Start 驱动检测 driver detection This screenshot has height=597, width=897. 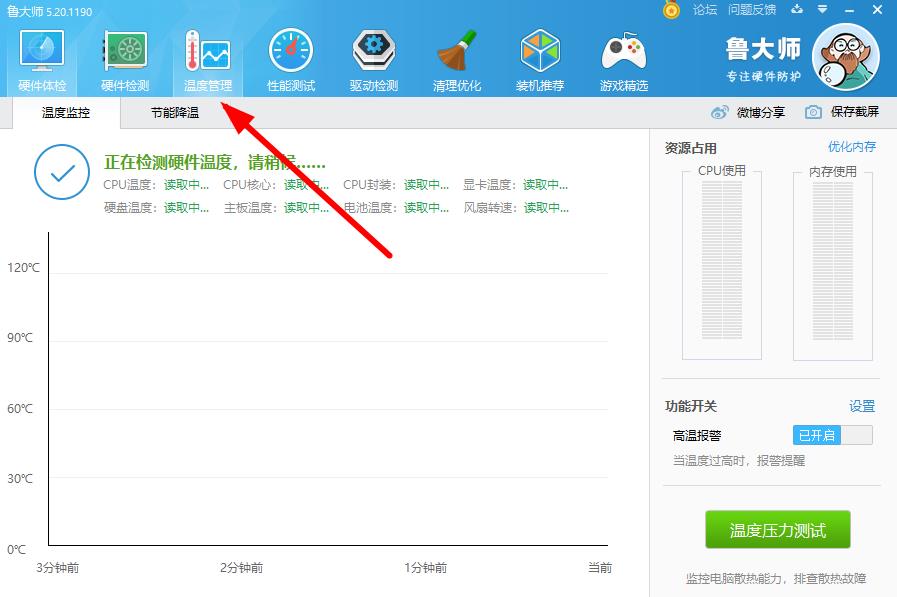point(373,57)
